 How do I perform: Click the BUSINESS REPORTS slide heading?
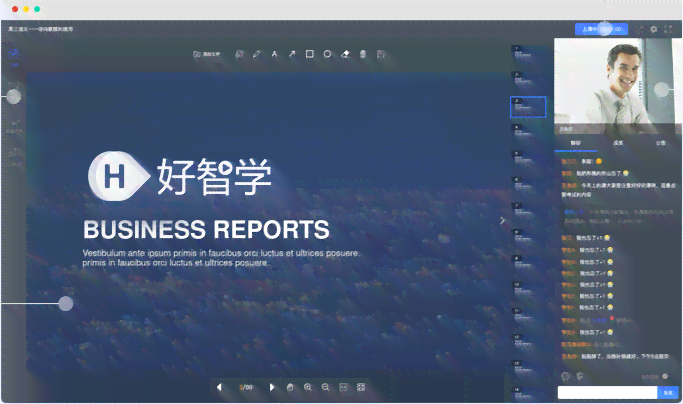coord(206,230)
